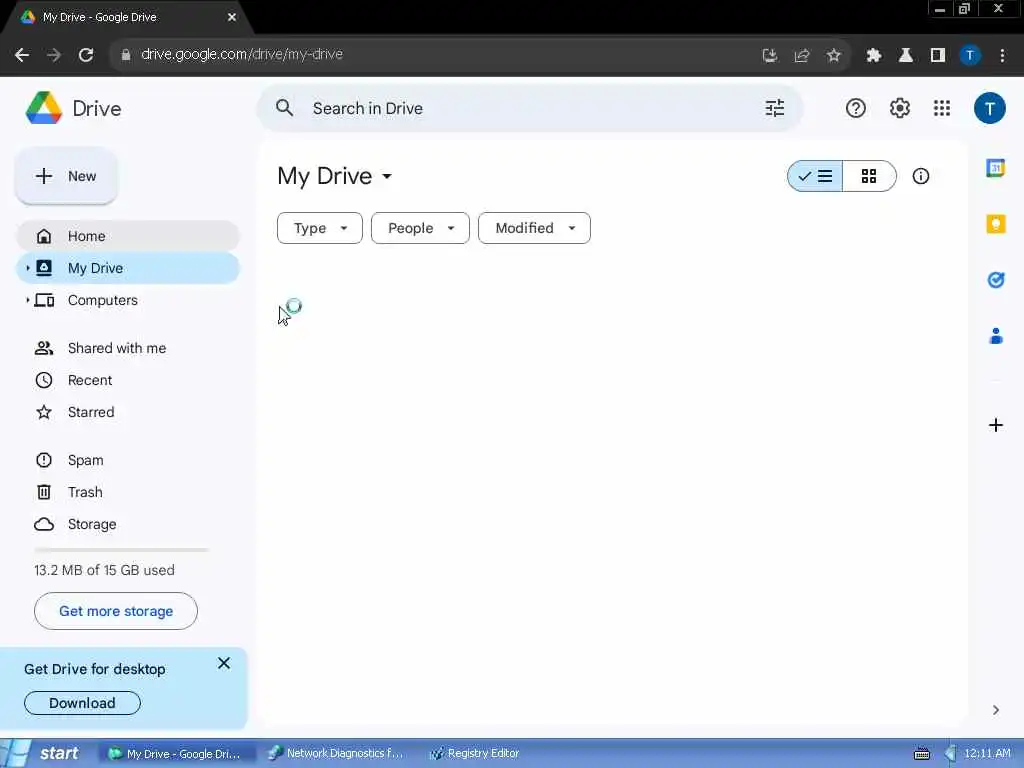Dismiss the Get Drive for desktop banner
This screenshot has width=1024, height=768.
[x=224, y=664]
